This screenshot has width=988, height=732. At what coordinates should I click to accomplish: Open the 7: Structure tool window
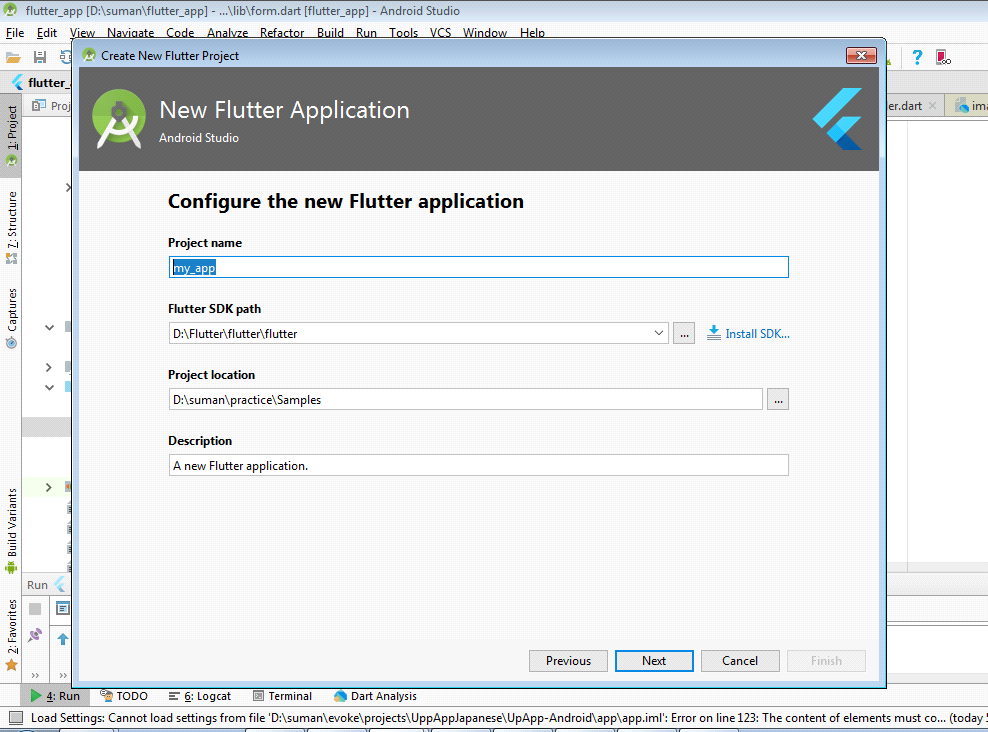[x=11, y=228]
